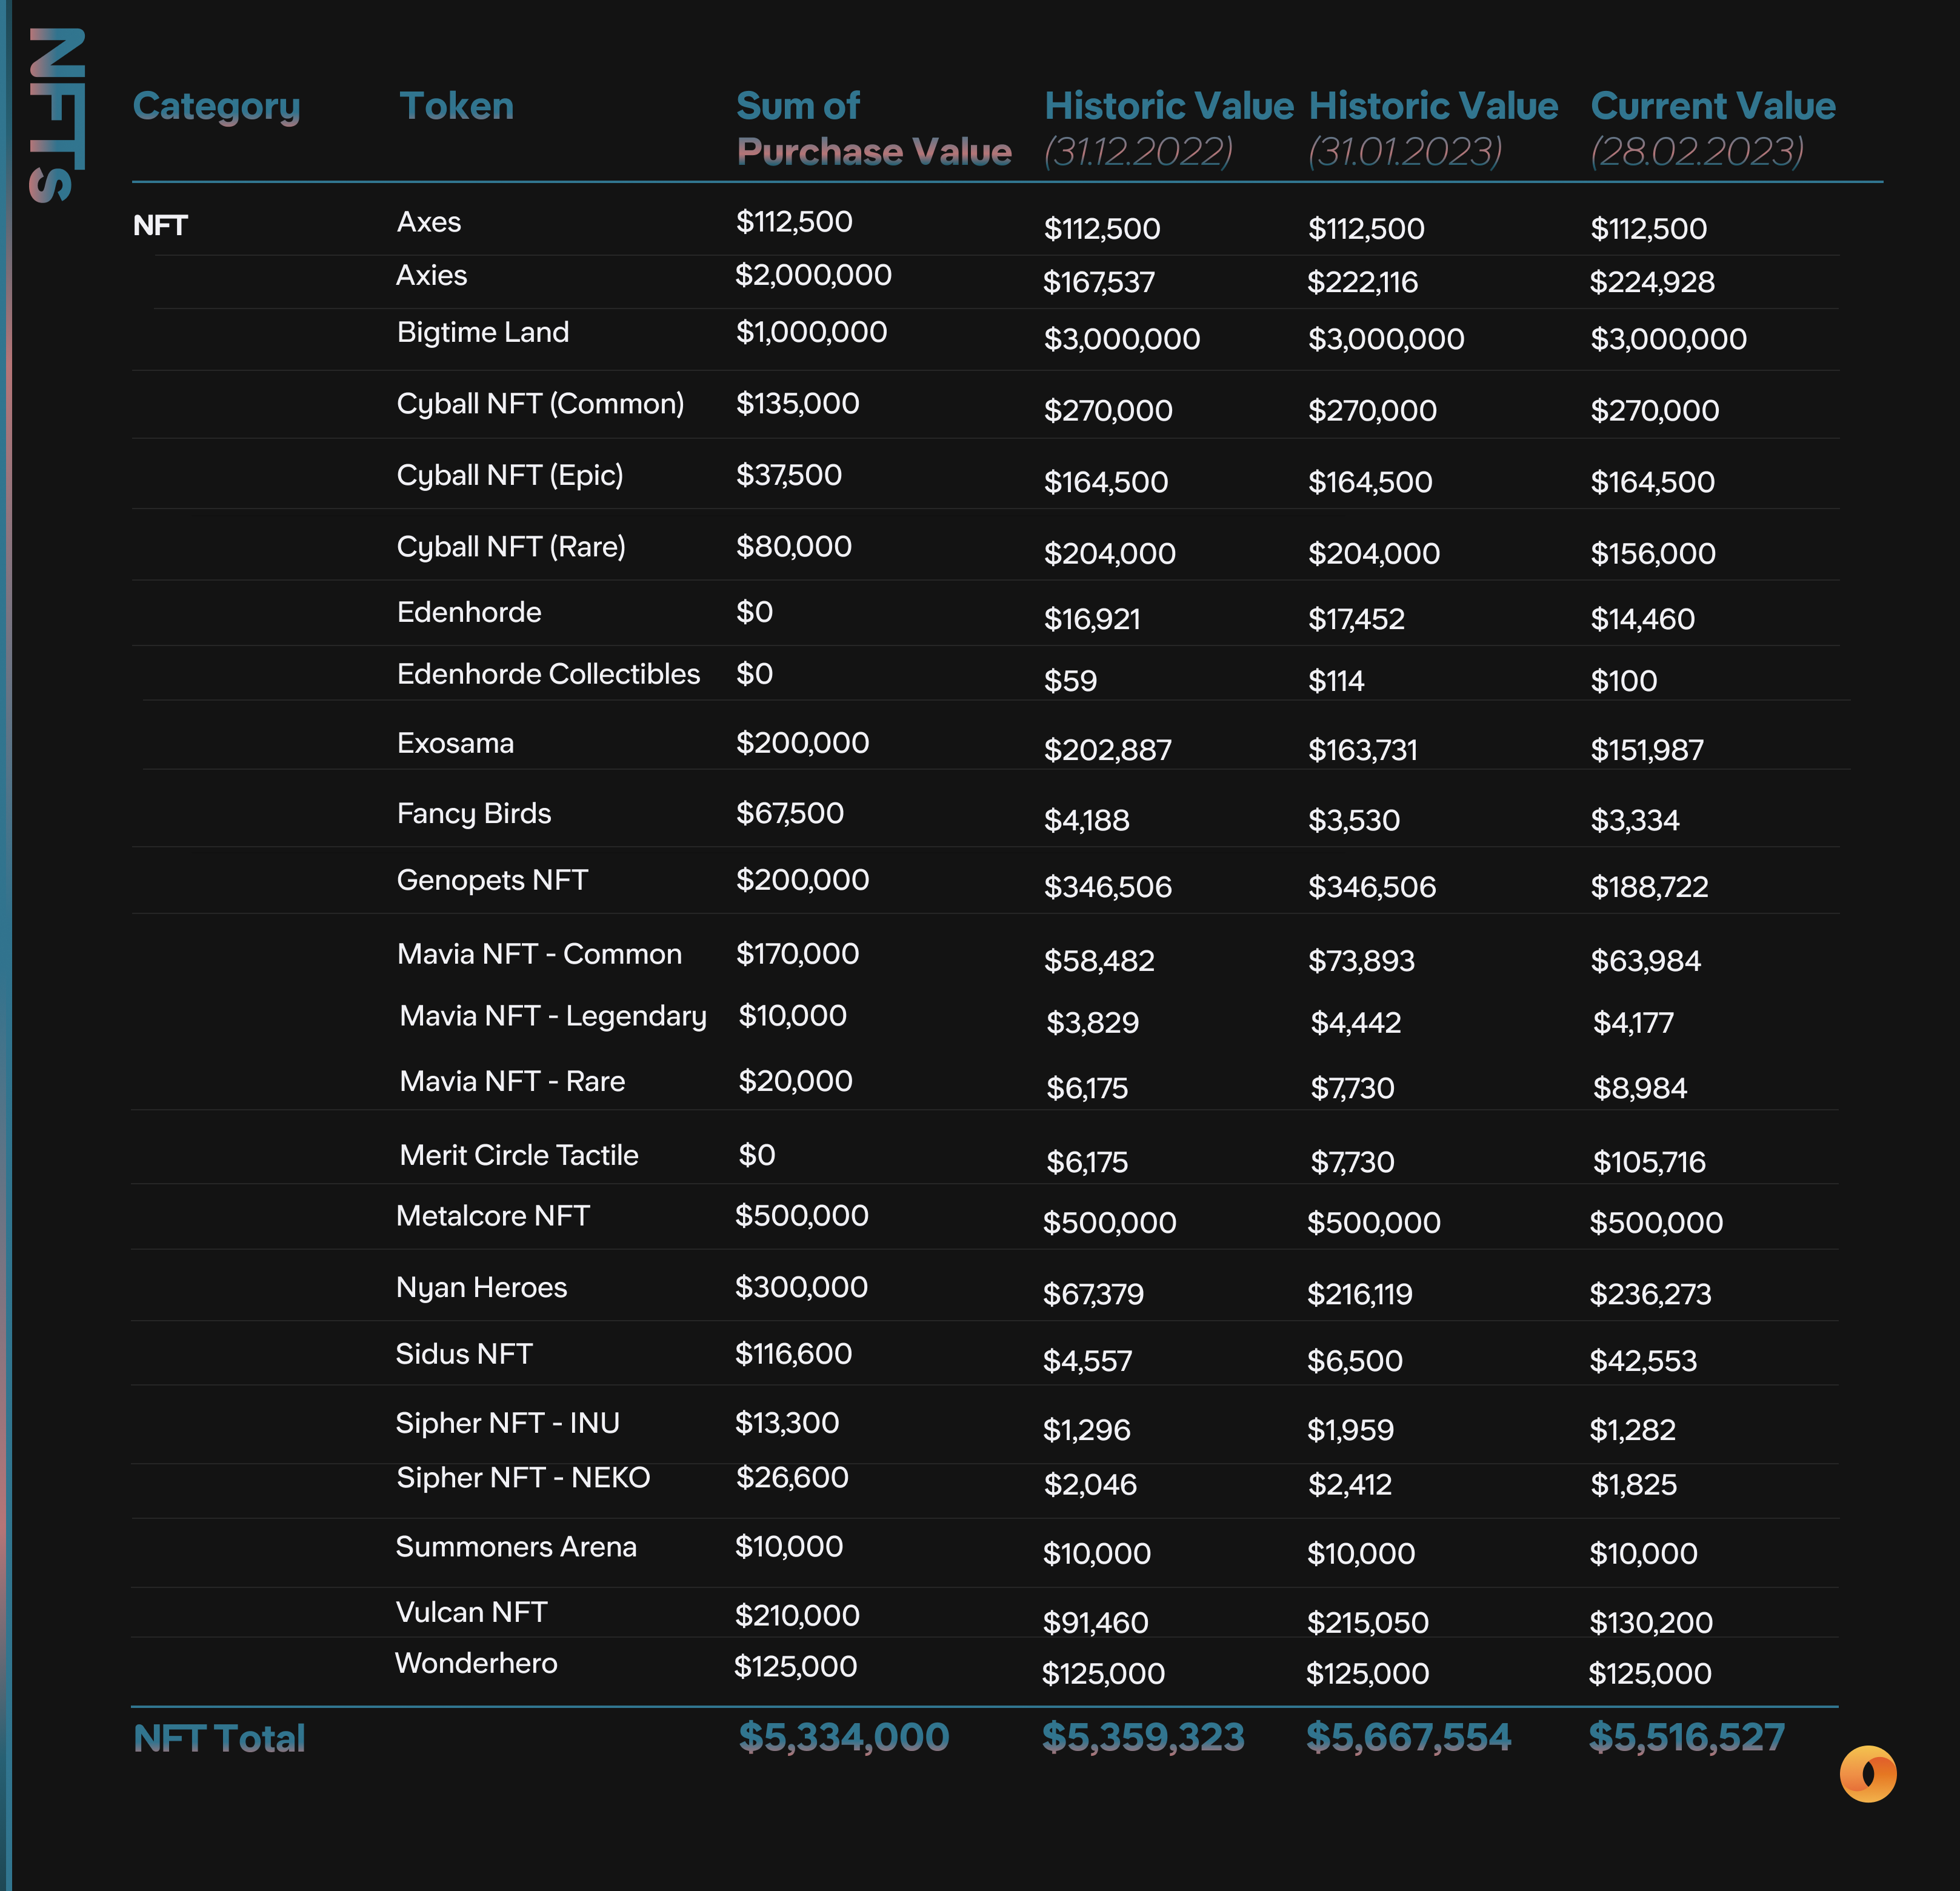Select the Axies token name
1960x1891 pixels.
pyautogui.click(x=431, y=275)
